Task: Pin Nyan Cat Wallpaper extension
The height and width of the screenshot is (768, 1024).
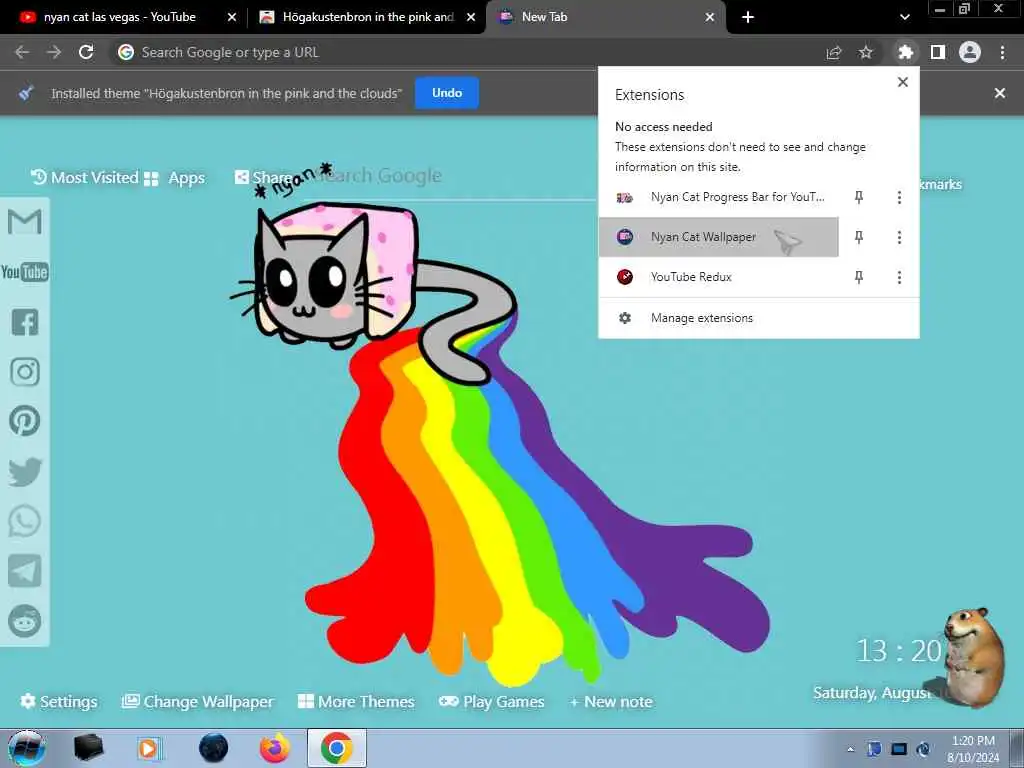Action: pos(859,237)
